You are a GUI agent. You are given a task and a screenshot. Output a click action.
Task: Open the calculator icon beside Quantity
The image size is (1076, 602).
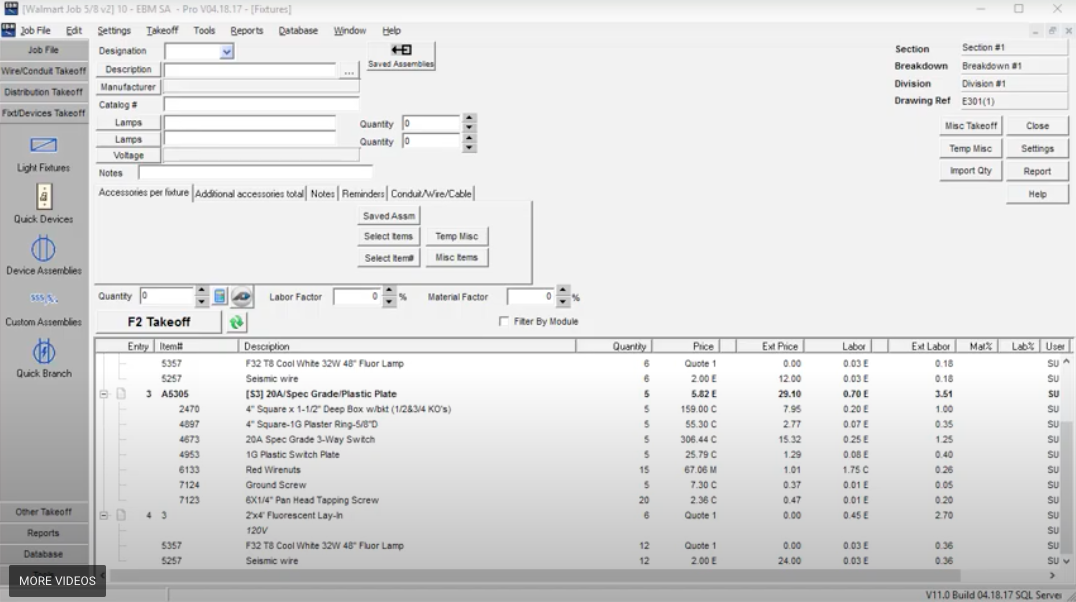pos(220,296)
